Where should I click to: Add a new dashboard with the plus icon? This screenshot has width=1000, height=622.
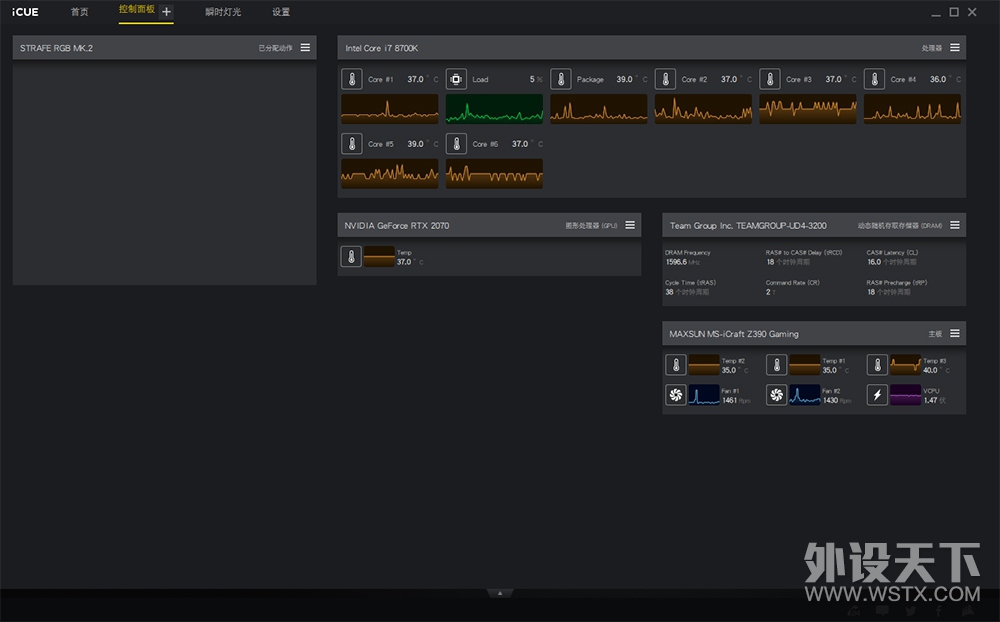coord(166,11)
